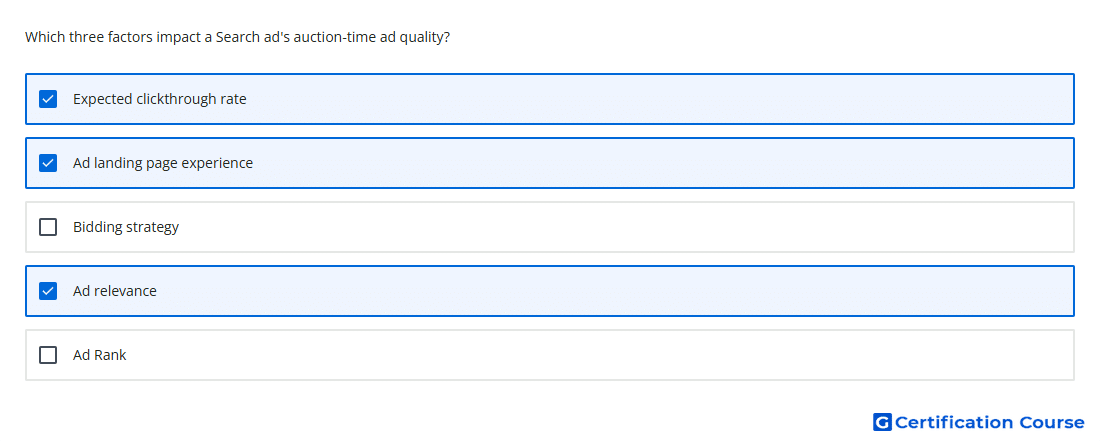Uncheck the Ad landing page experience checkbox

click(48, 163)
